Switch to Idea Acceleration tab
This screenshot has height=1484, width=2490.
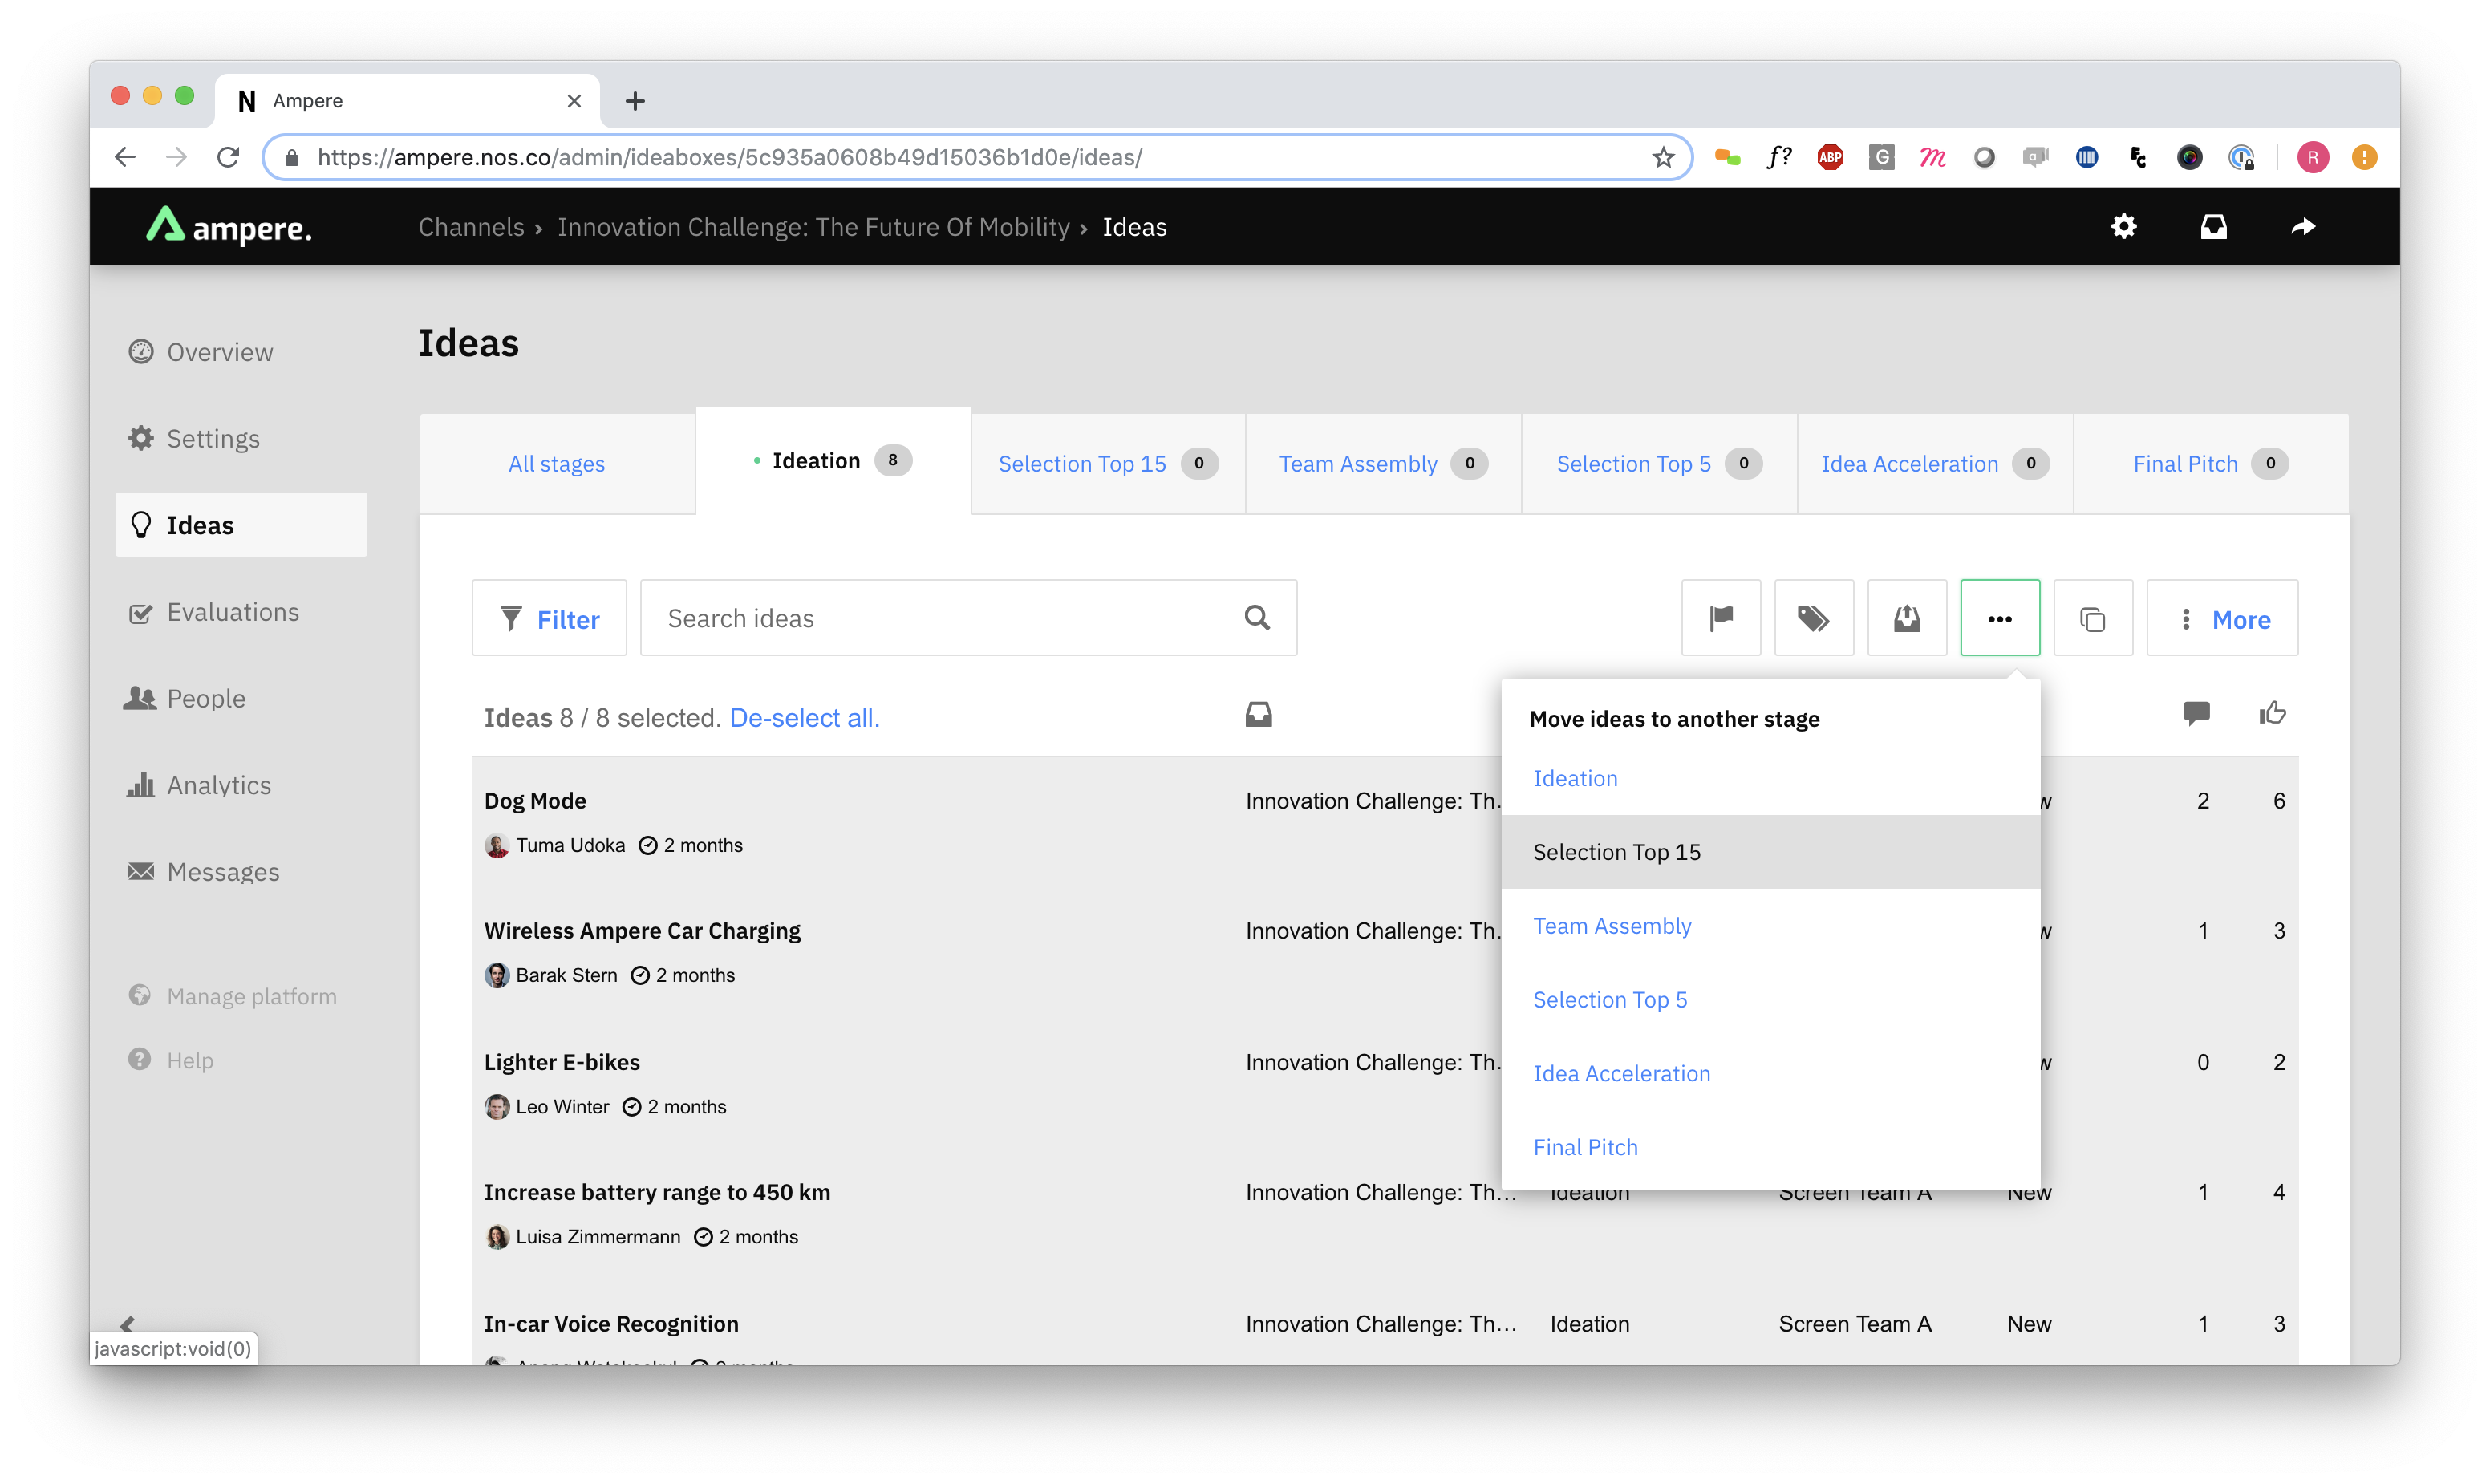[1935, 463]
